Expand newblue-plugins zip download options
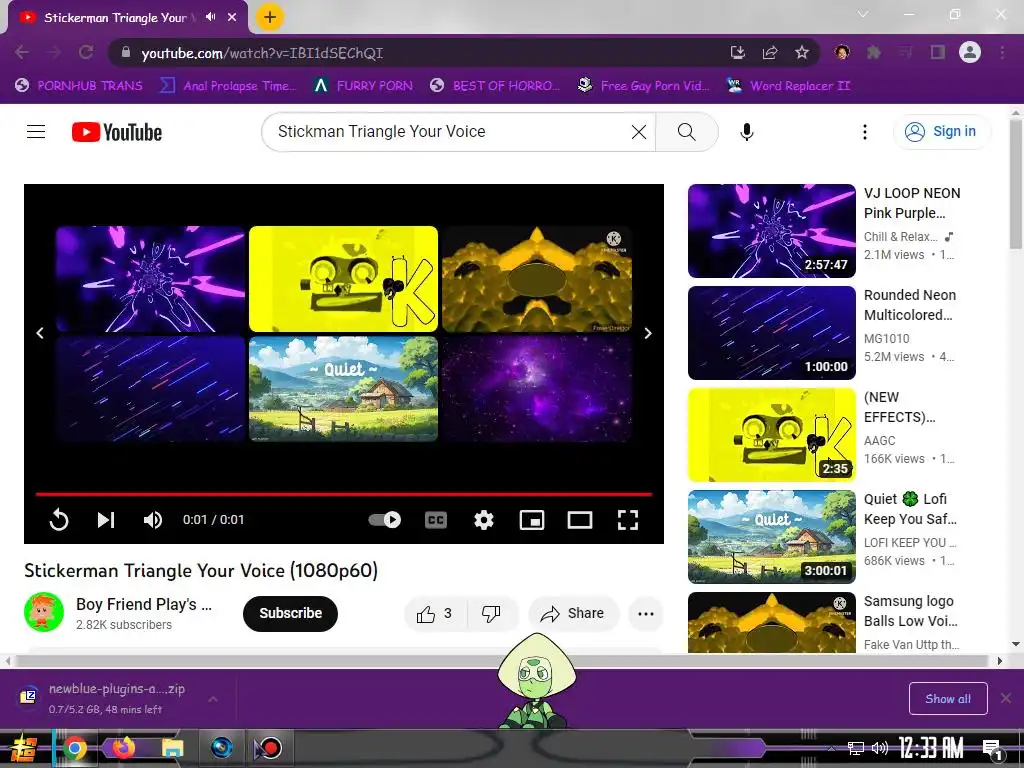This screenshot has height=768, width=1024. point(212,699)
